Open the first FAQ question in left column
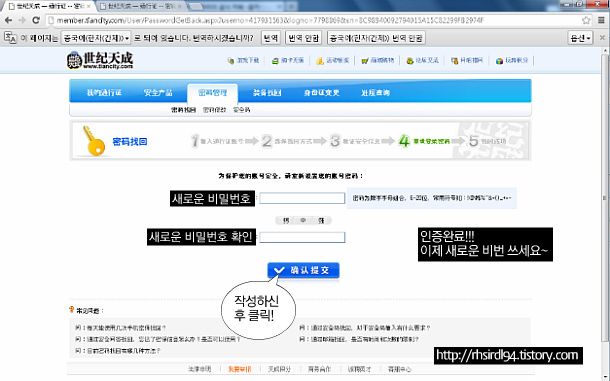The image size is (610, 381). click(x=121, y=328)
